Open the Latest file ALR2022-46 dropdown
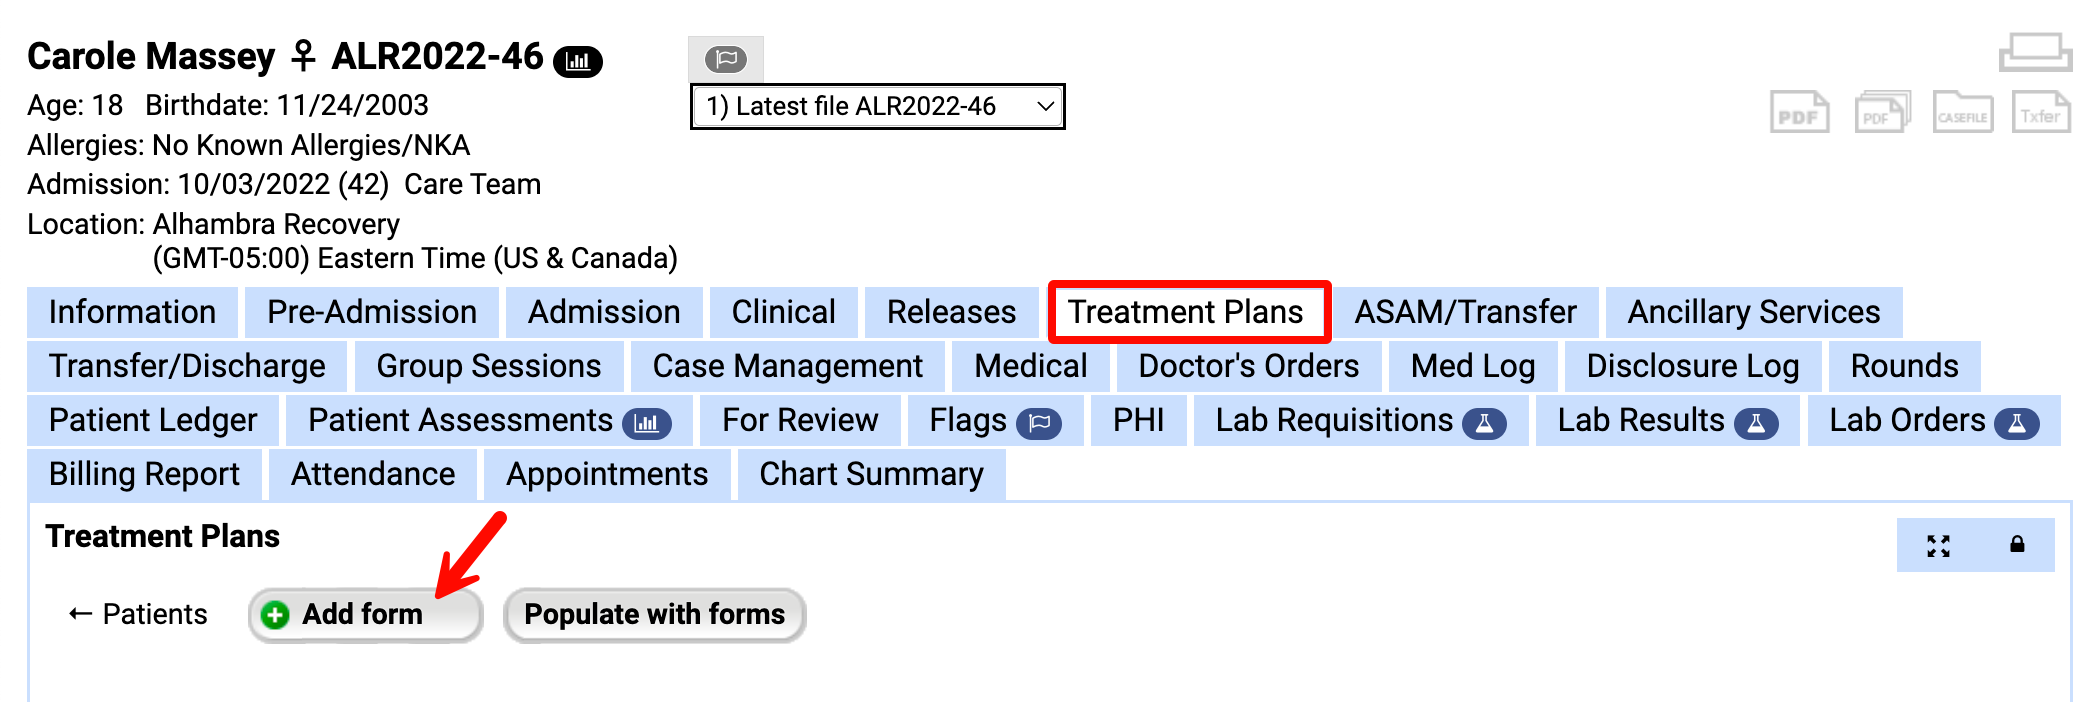The image size is (2096, 702). click(877, 107)
